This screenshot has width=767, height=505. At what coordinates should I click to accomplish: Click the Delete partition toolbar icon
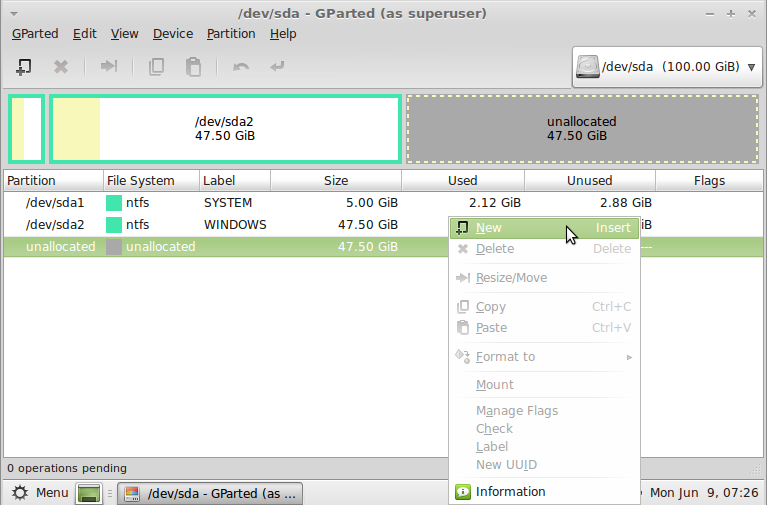tap(61, 67)
